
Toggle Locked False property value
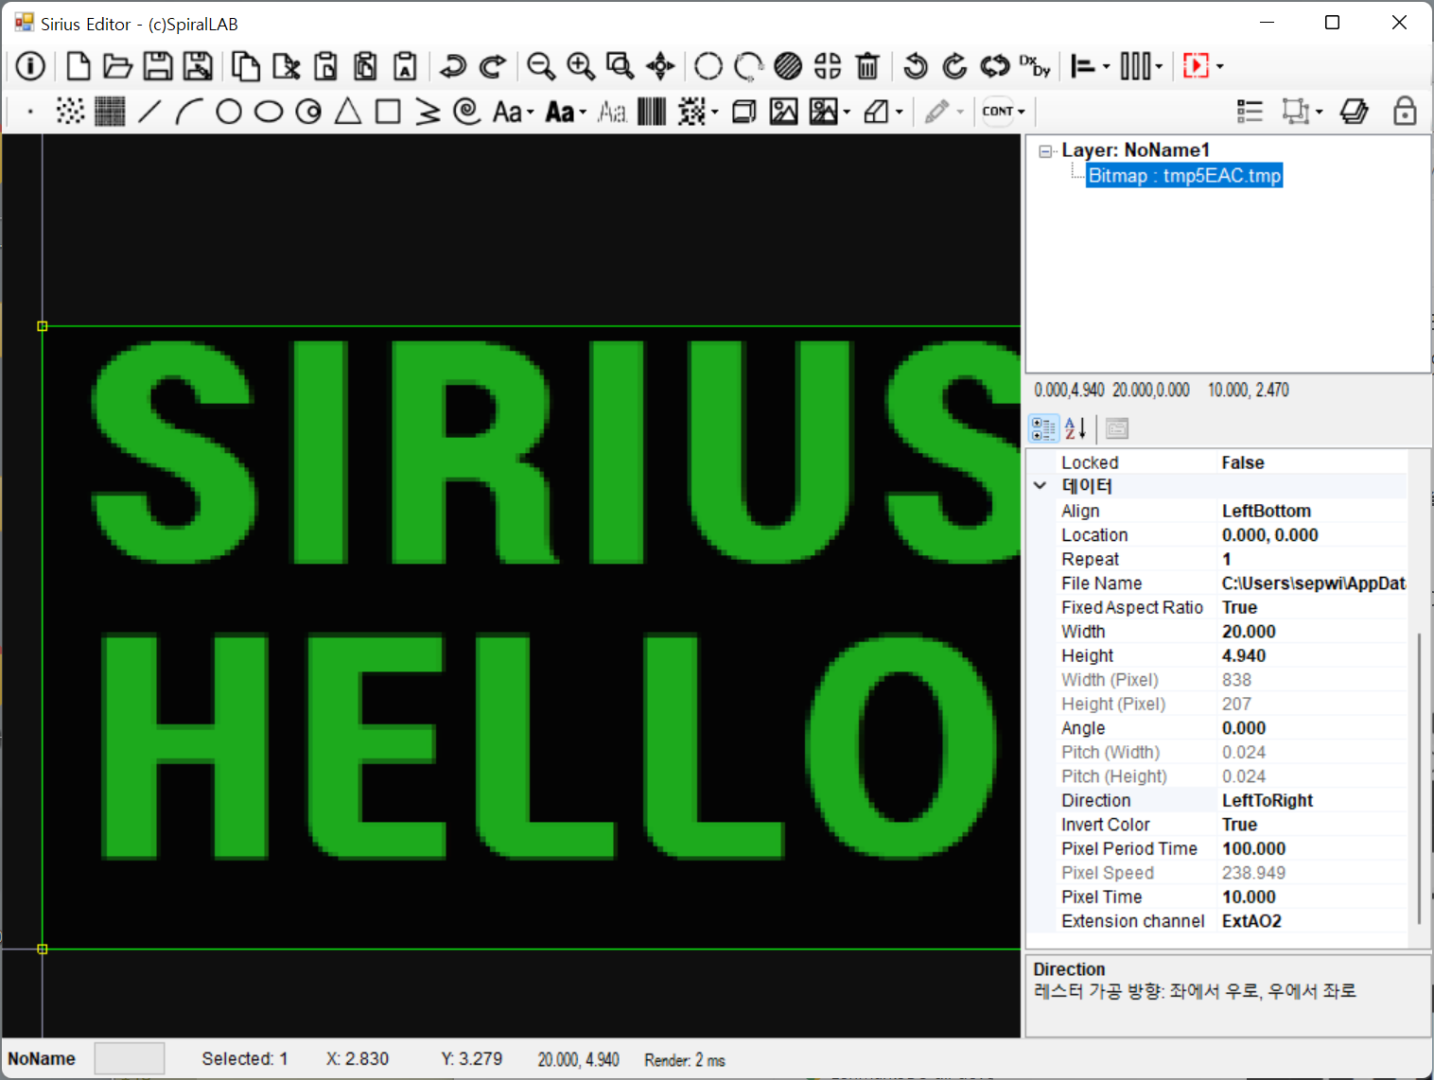(1312, 463)
